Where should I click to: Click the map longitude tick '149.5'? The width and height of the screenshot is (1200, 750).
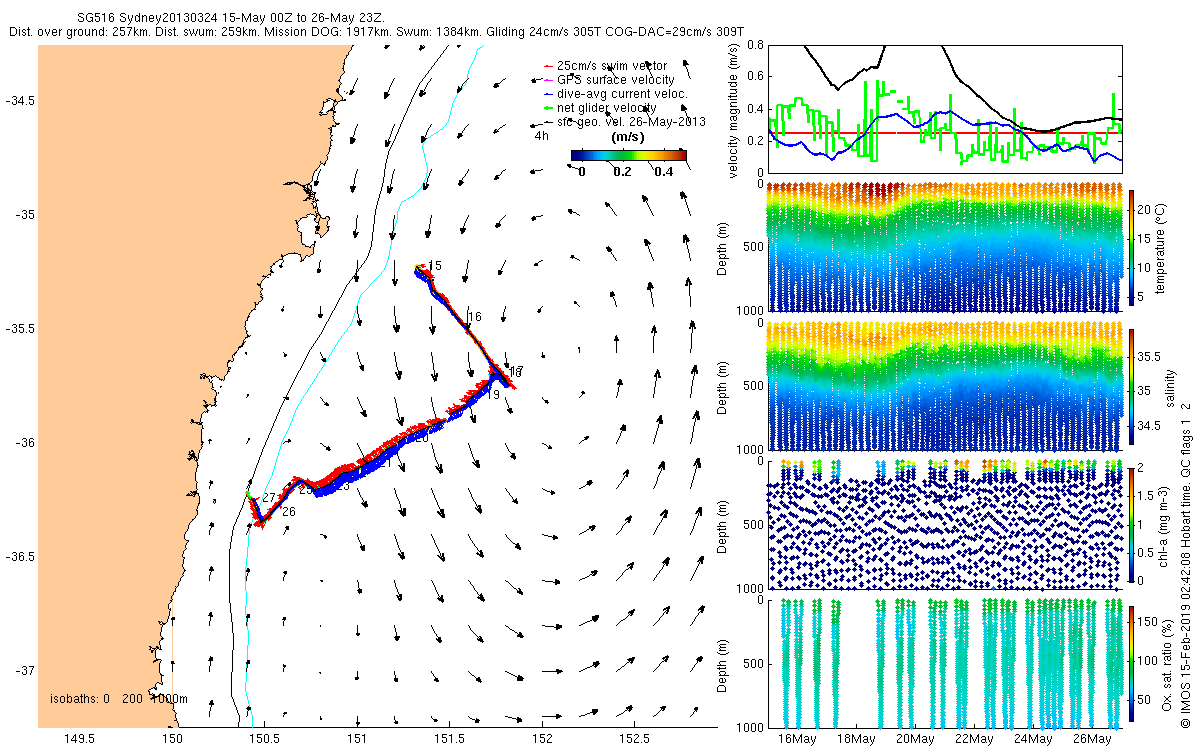tap(79, 739)
